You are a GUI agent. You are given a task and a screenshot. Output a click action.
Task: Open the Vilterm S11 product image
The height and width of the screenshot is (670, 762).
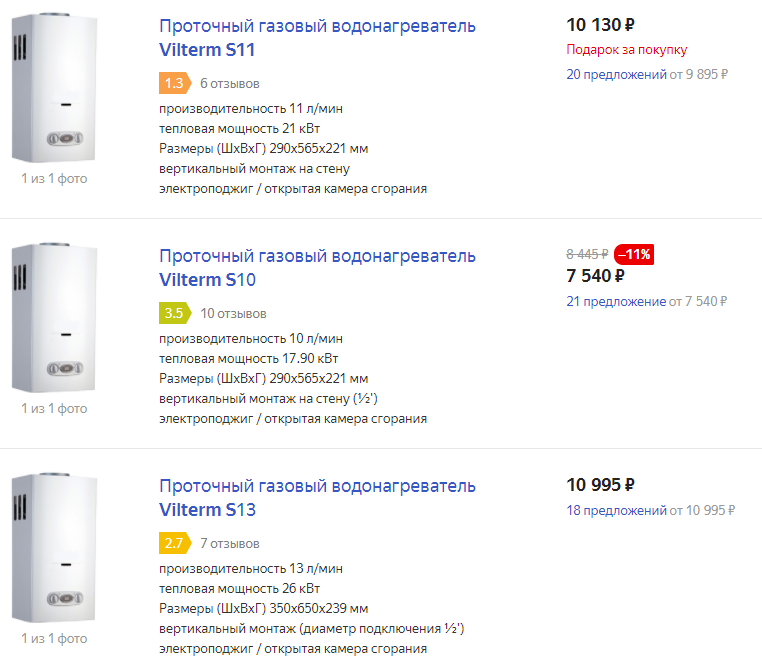tap(54, 88)
